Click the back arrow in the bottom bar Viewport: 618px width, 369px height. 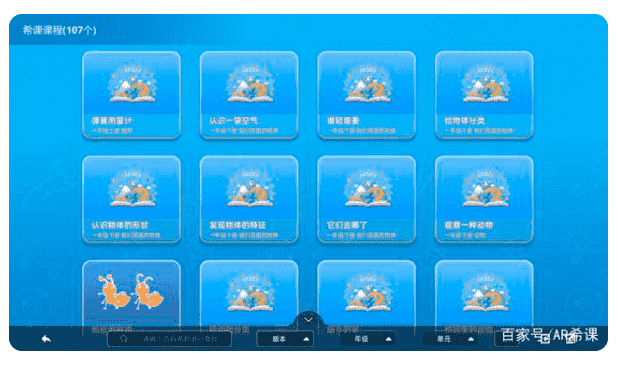(x=46, y=339)
